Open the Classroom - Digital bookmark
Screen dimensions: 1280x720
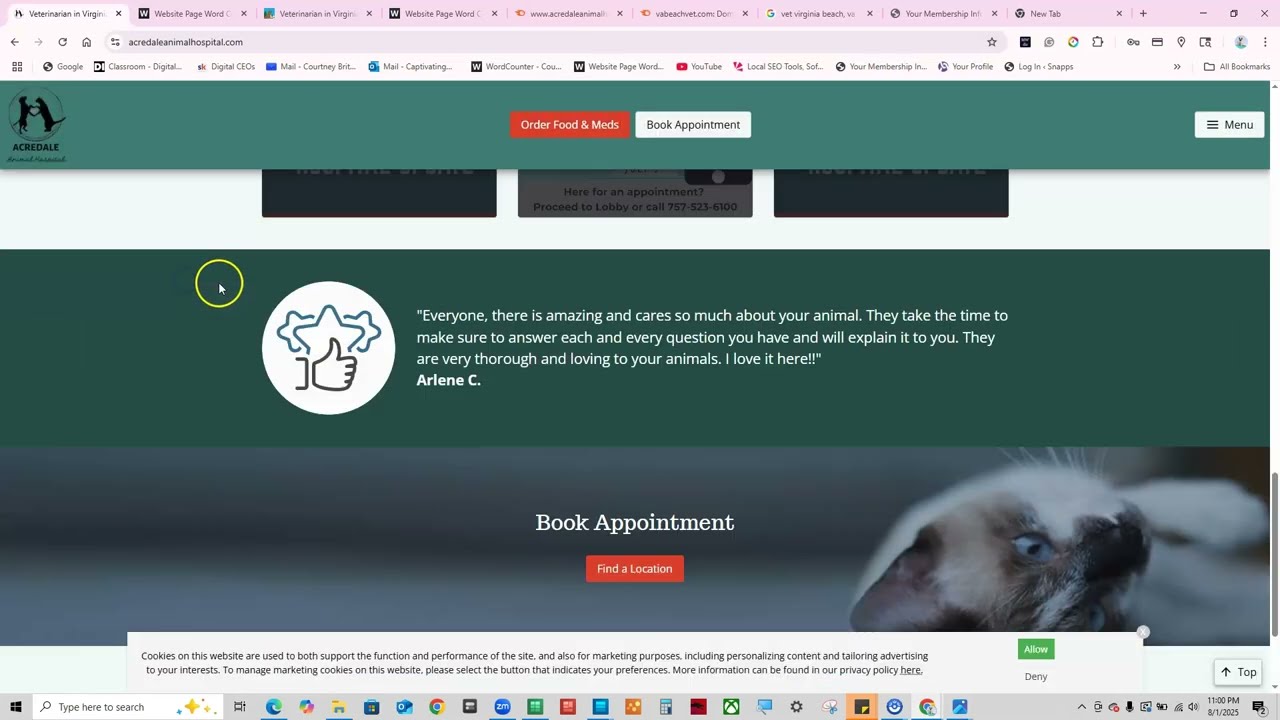[x=138, y=67]
